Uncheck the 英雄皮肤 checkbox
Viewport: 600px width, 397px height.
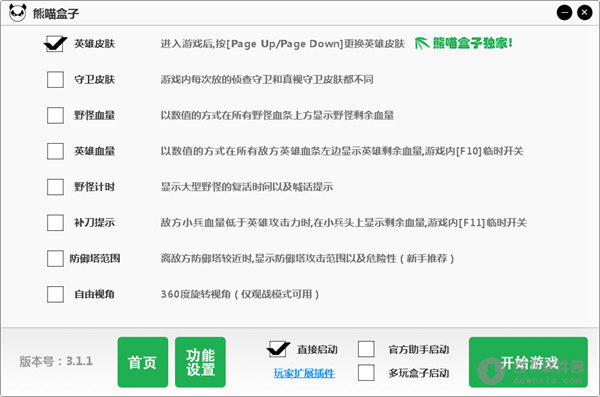click(55, 44)
